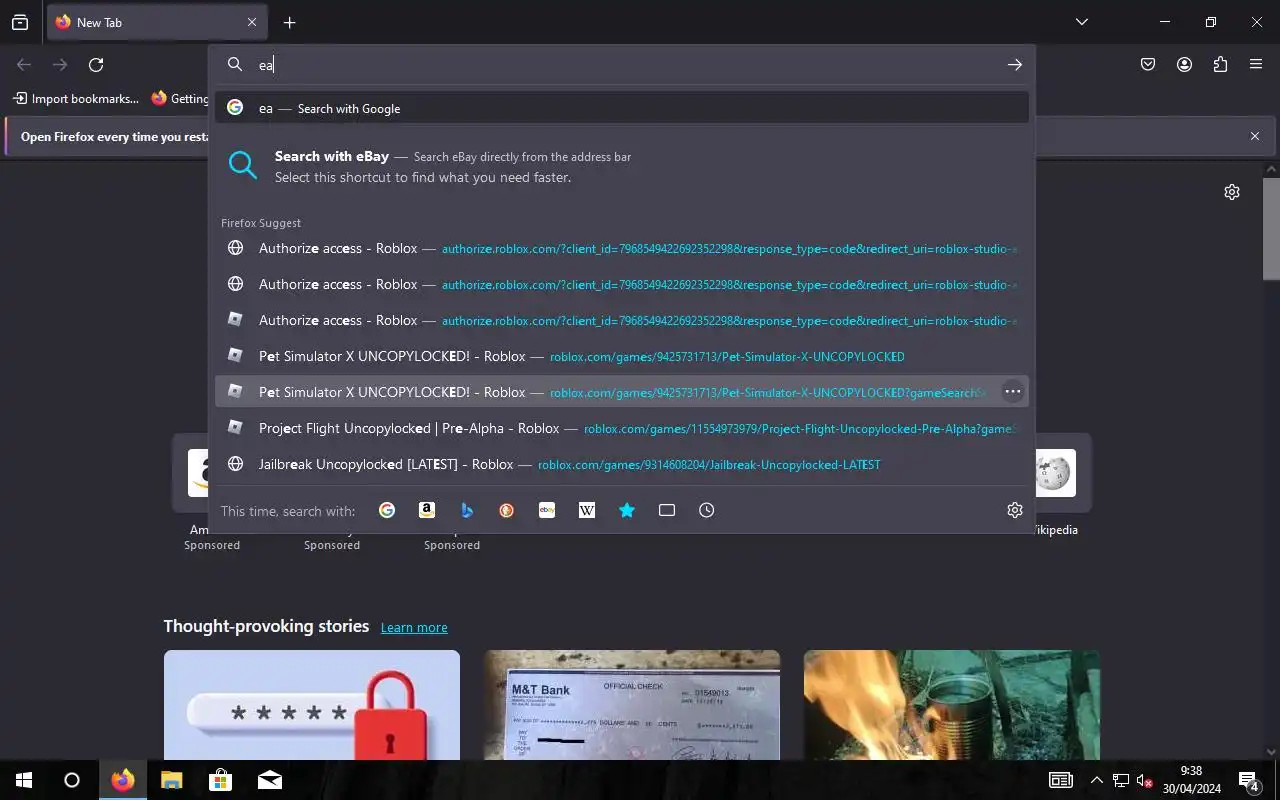Expand the list all tabs chevron
Viewport: 1280px width, 800px height.
[x=1082, y=22]
